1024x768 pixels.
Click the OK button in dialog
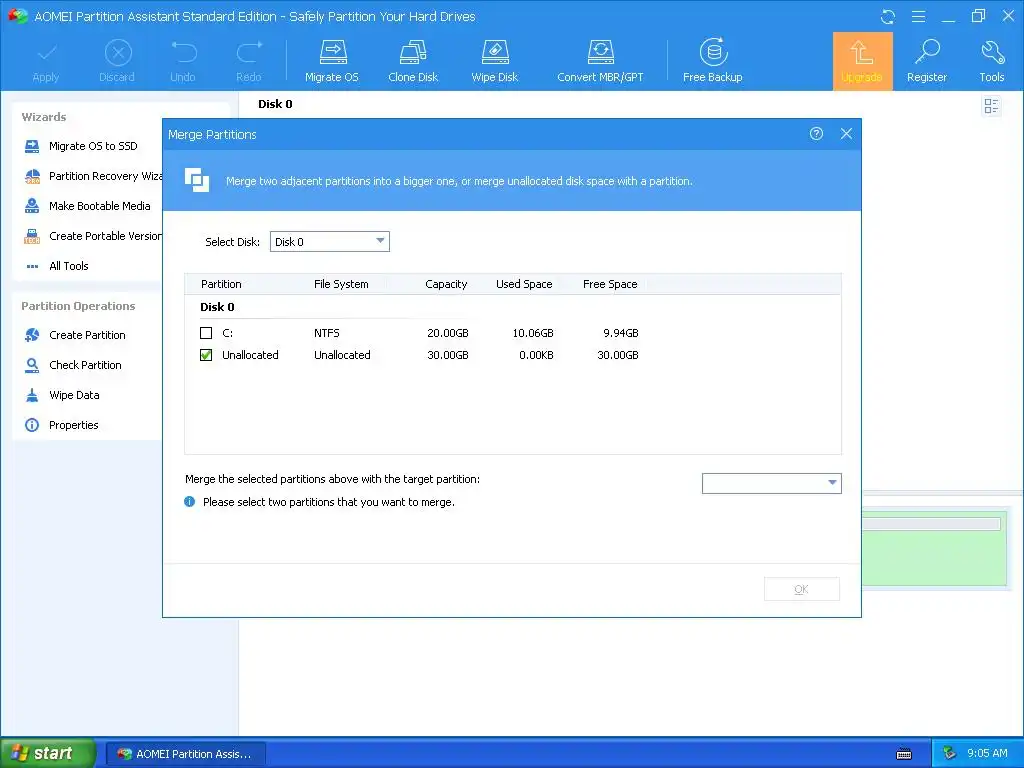pos(801,589)
